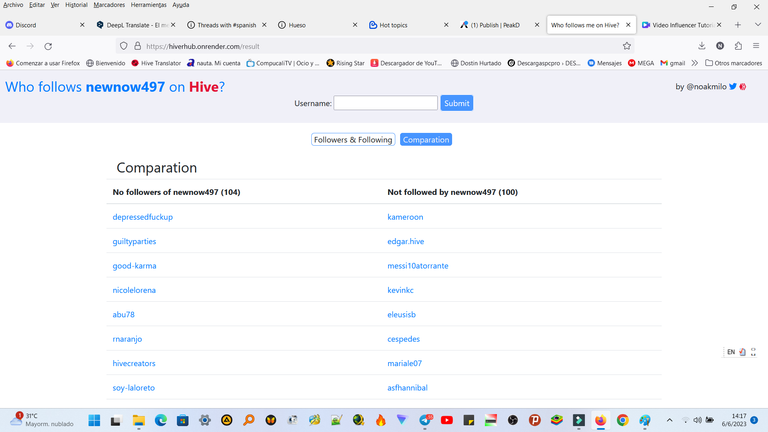Screen dimensions: 768x432
Task: Open the depressedfuckup profile link
Action: point(143,217)
